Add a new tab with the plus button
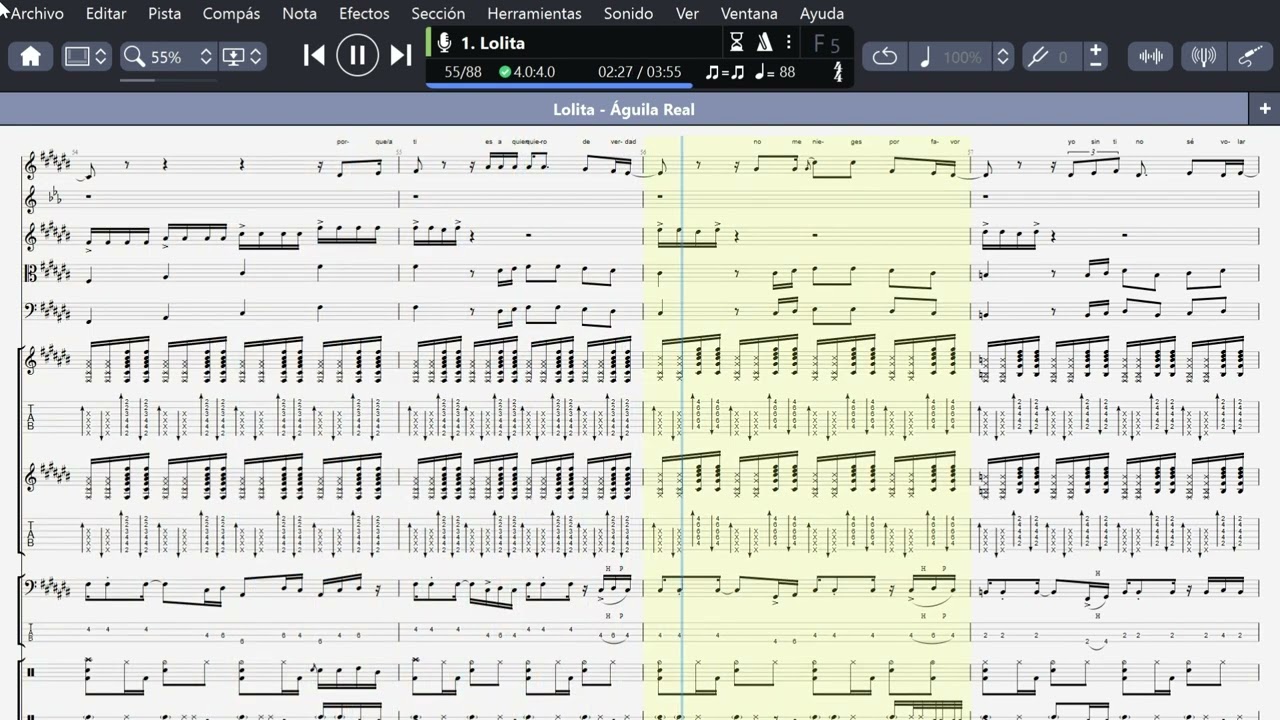This screenshot has height=720, width=1280. (1265, 109)
